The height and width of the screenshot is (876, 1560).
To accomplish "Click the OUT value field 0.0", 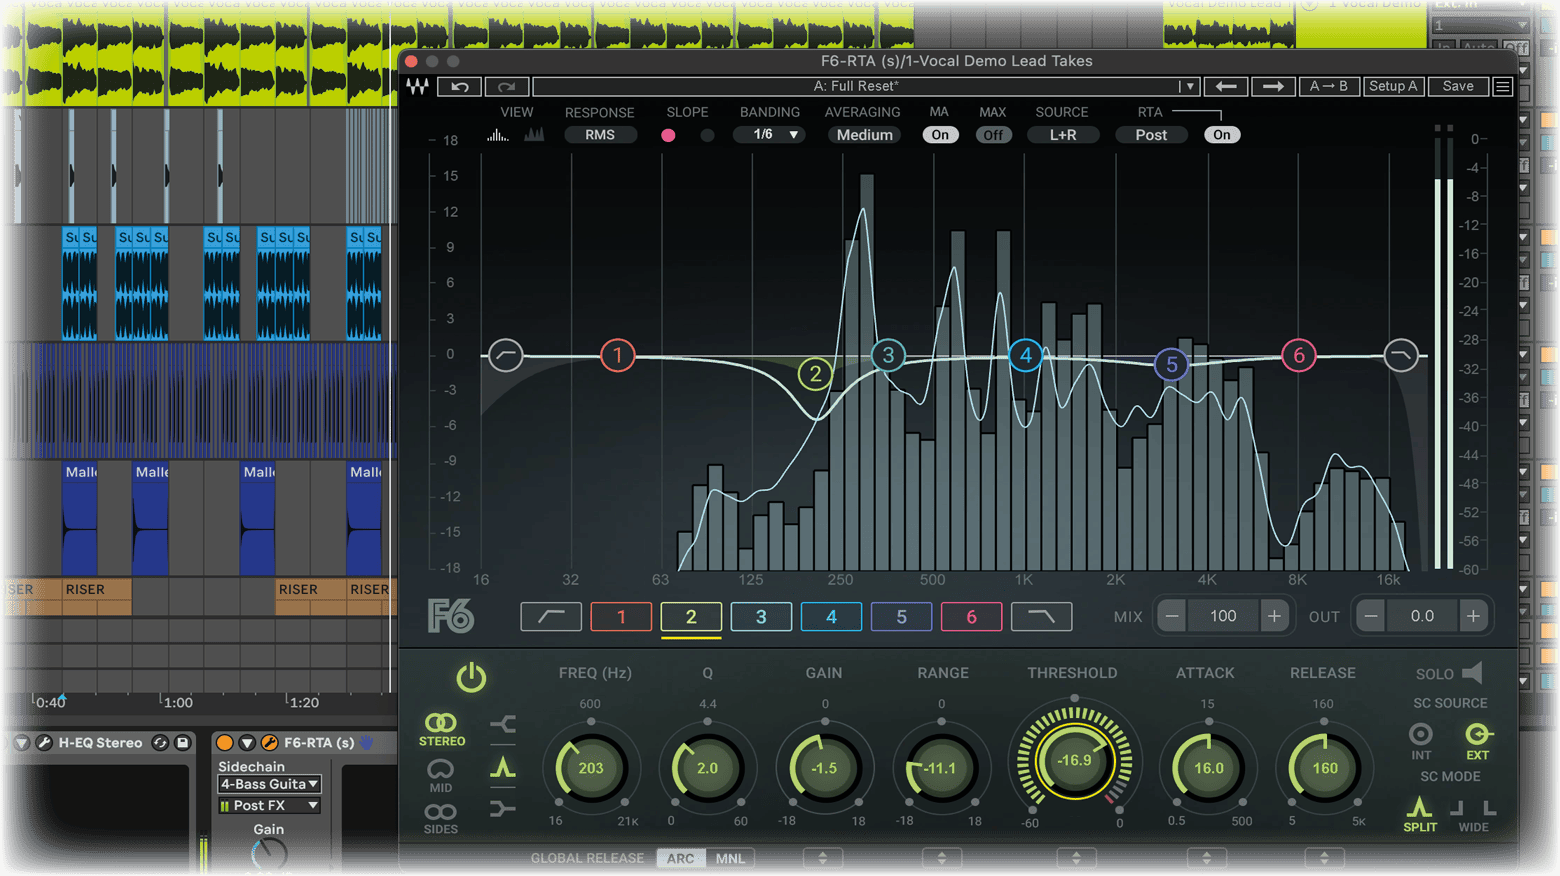I will click(x=1421, y=617).
